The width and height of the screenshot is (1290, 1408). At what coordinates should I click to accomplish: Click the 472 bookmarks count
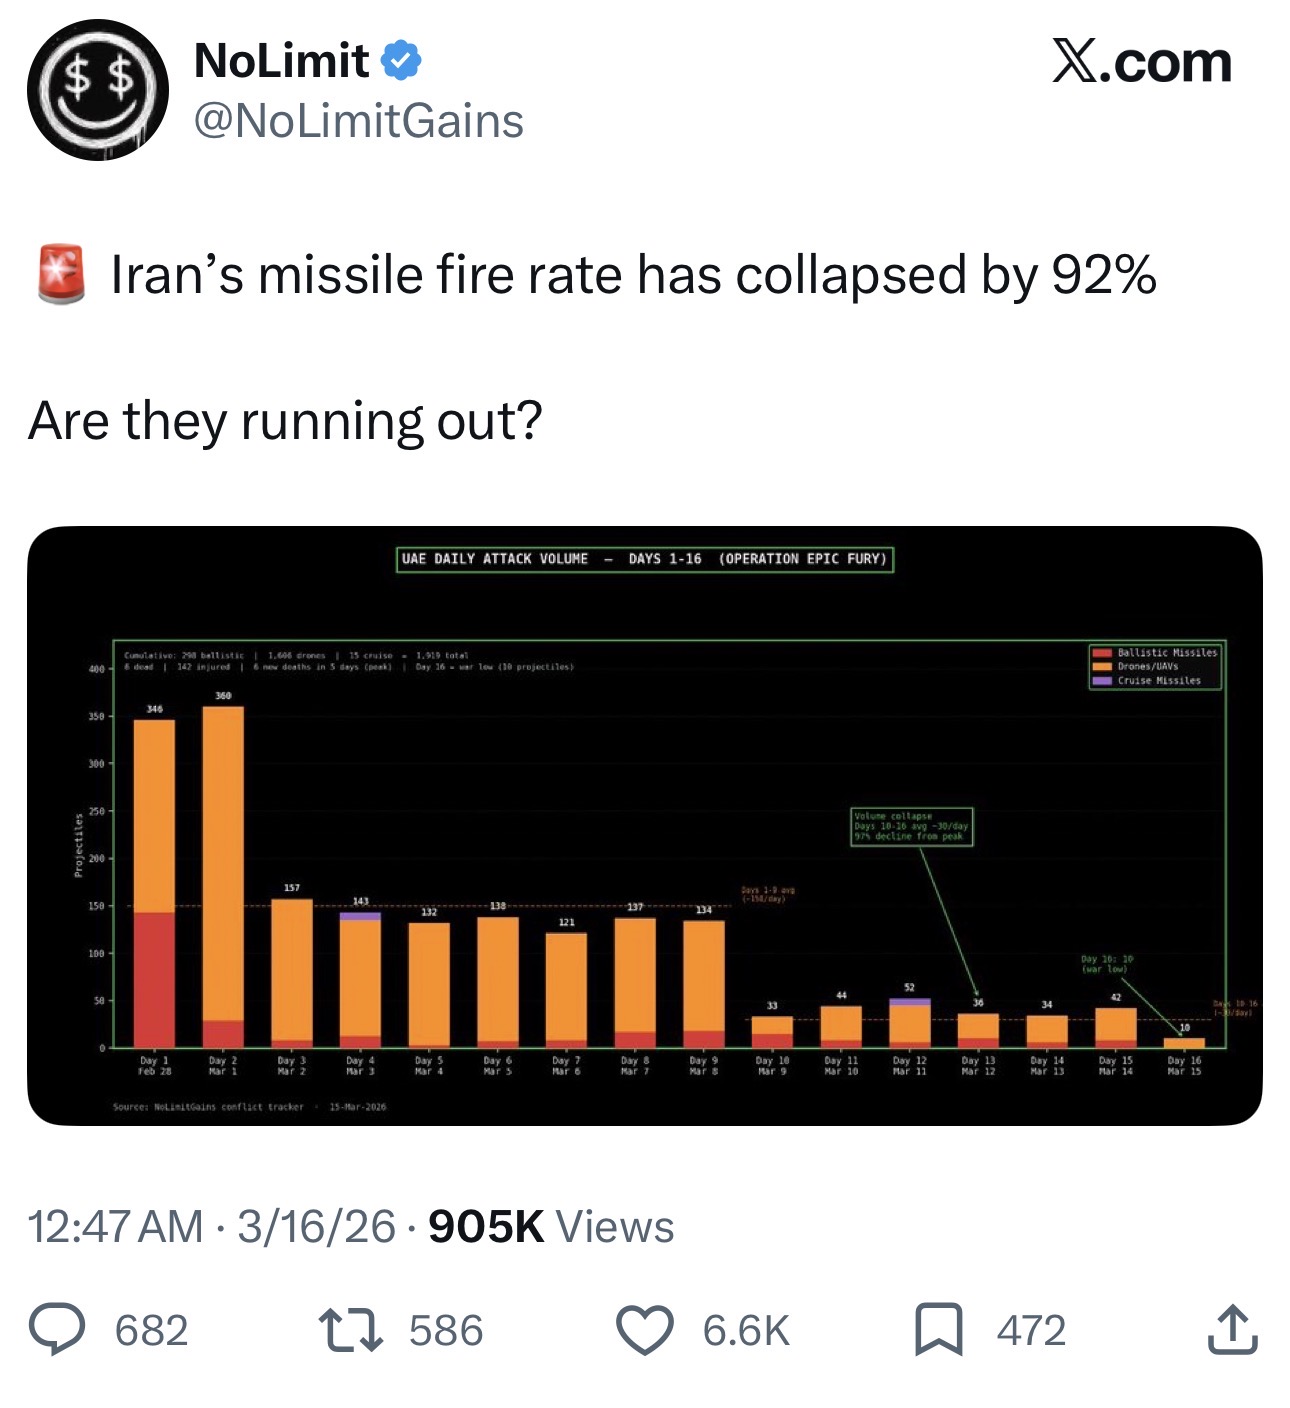pyautogui.click(x=1031, y=1331)
